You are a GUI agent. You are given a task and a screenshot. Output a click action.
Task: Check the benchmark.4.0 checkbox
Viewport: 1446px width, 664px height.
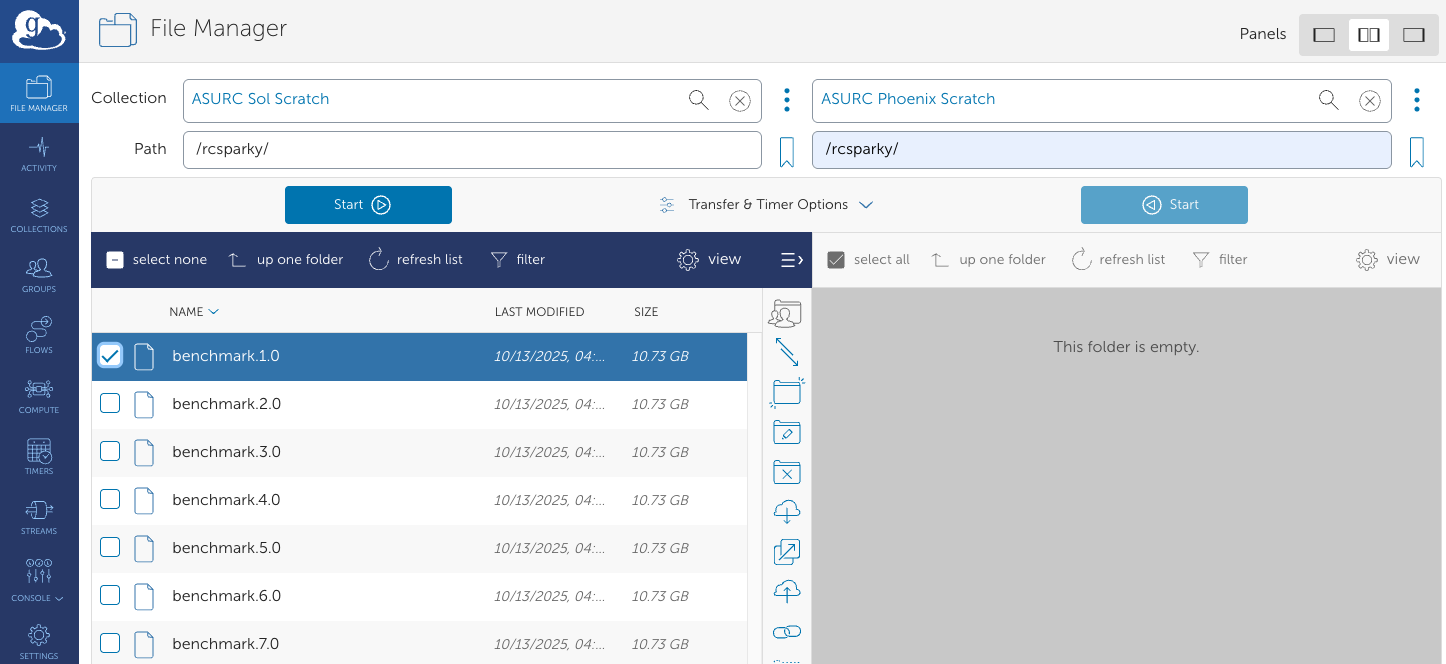pyautogui.click(x=110, y=499)
